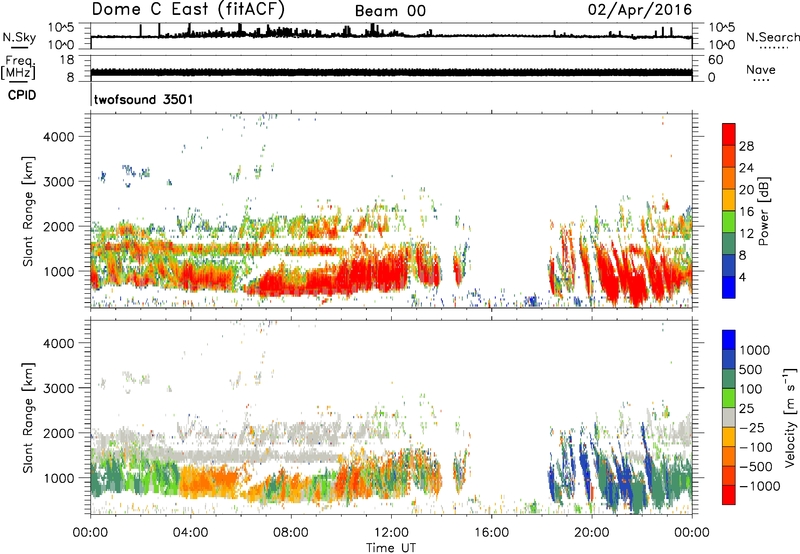This screenshot has width=800, height=554.
Task: Click the 'Beam 00' label
Action: pos(390,11)
